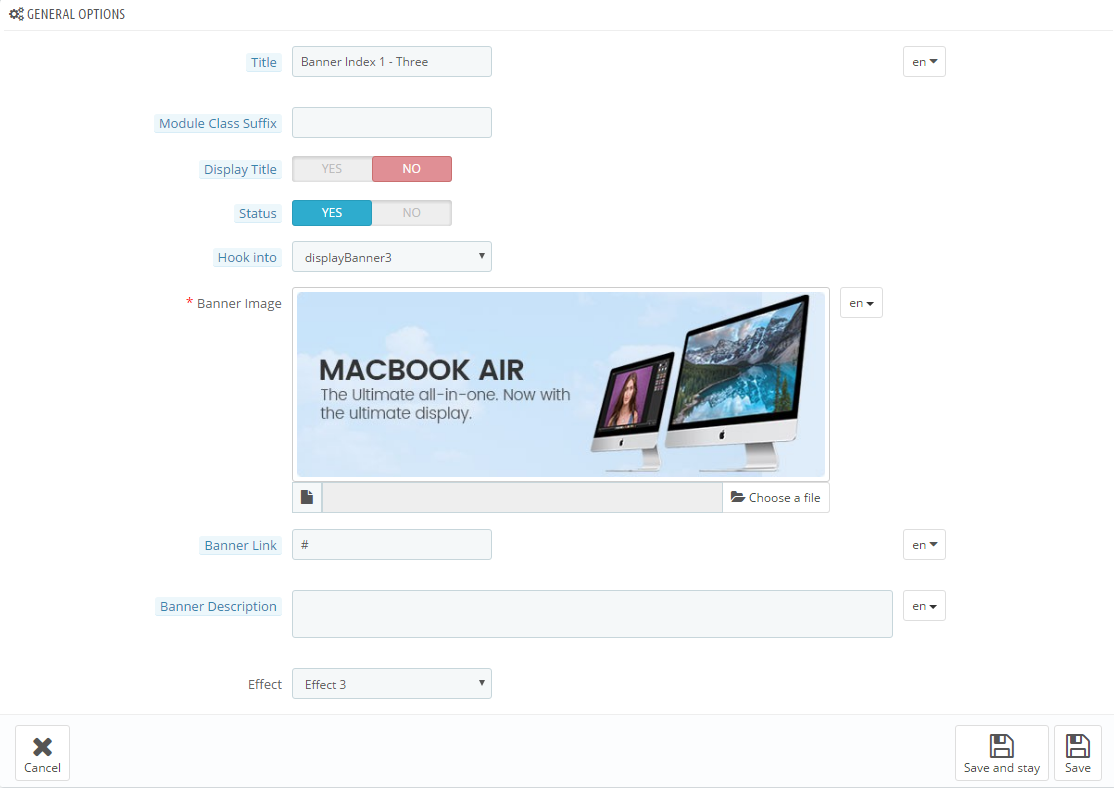Screen dimensions: 1114x788
Task: Open language selector beside Banner Image
Action: (x=861, y=303)
